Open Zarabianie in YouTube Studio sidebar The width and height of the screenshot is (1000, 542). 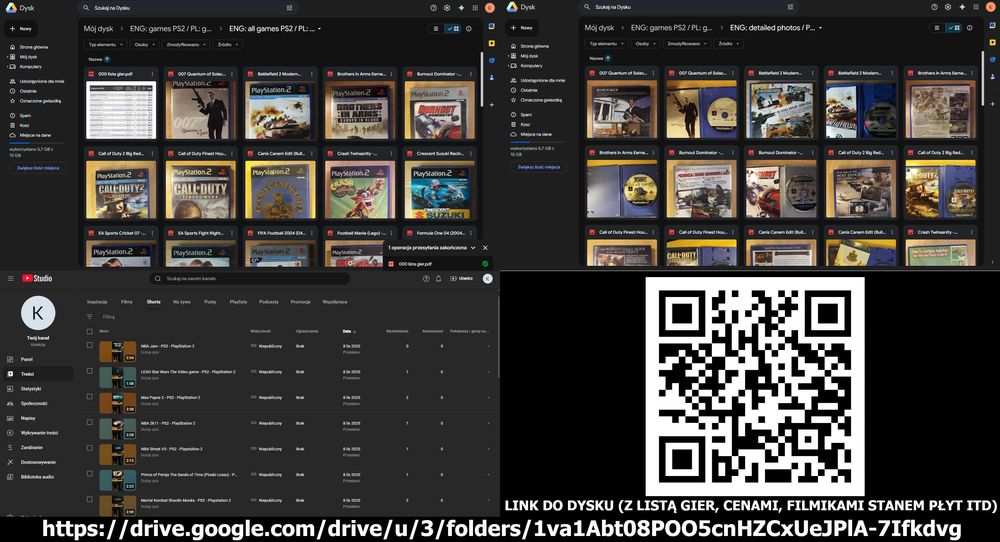coord(37,448)
